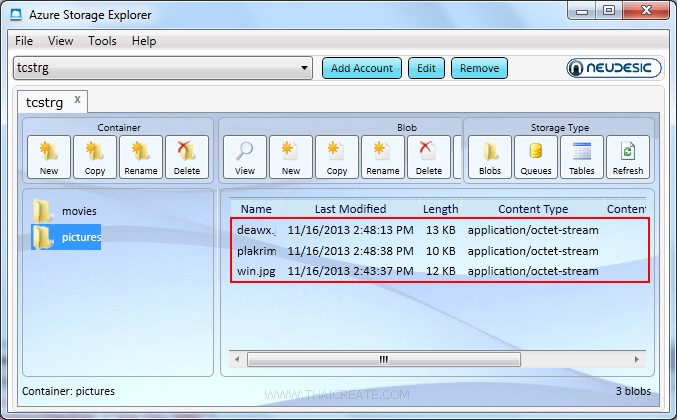Select the pictures container
The image size is (677, 420).
[66, 237]
